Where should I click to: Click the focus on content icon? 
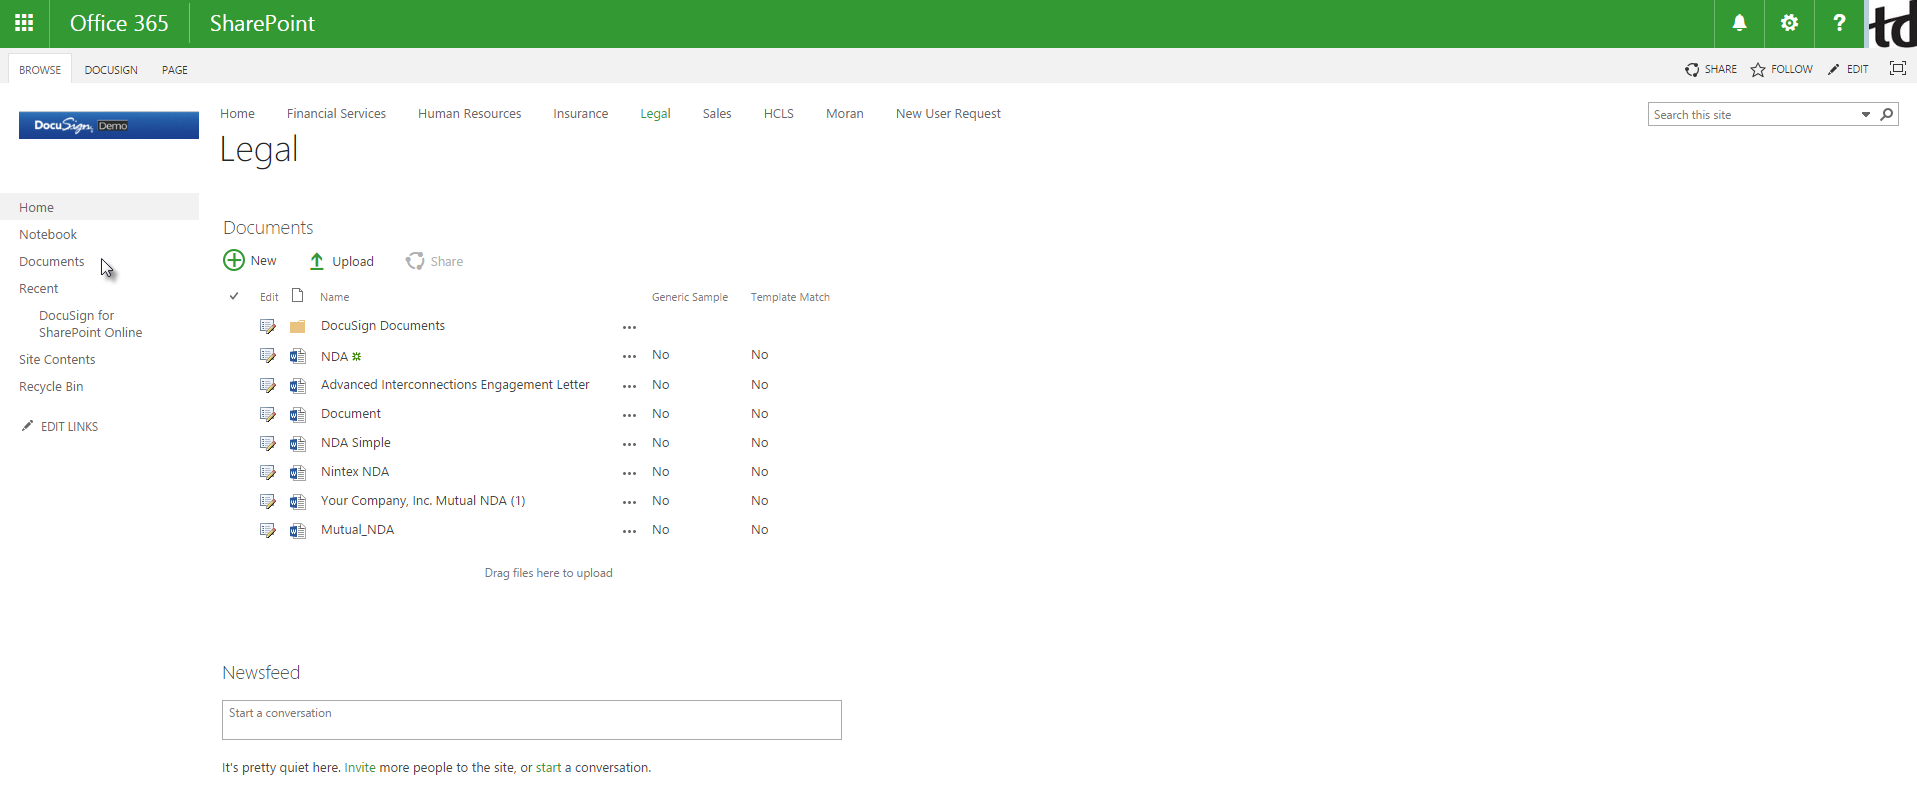point(1897,69)
